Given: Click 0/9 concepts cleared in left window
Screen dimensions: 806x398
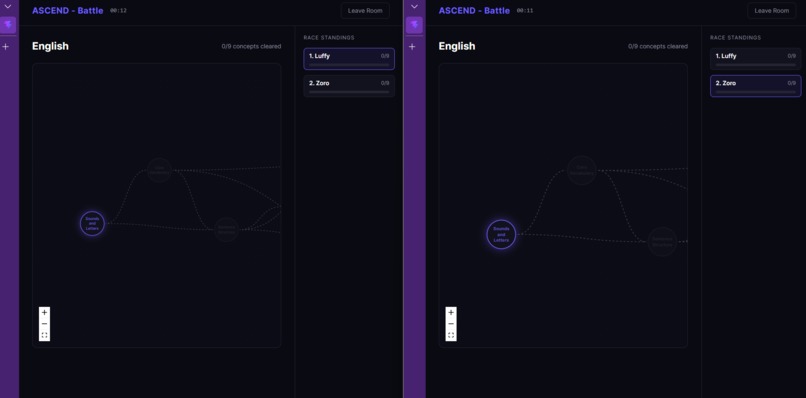Looking at the screenshot, I should [251, 46].
